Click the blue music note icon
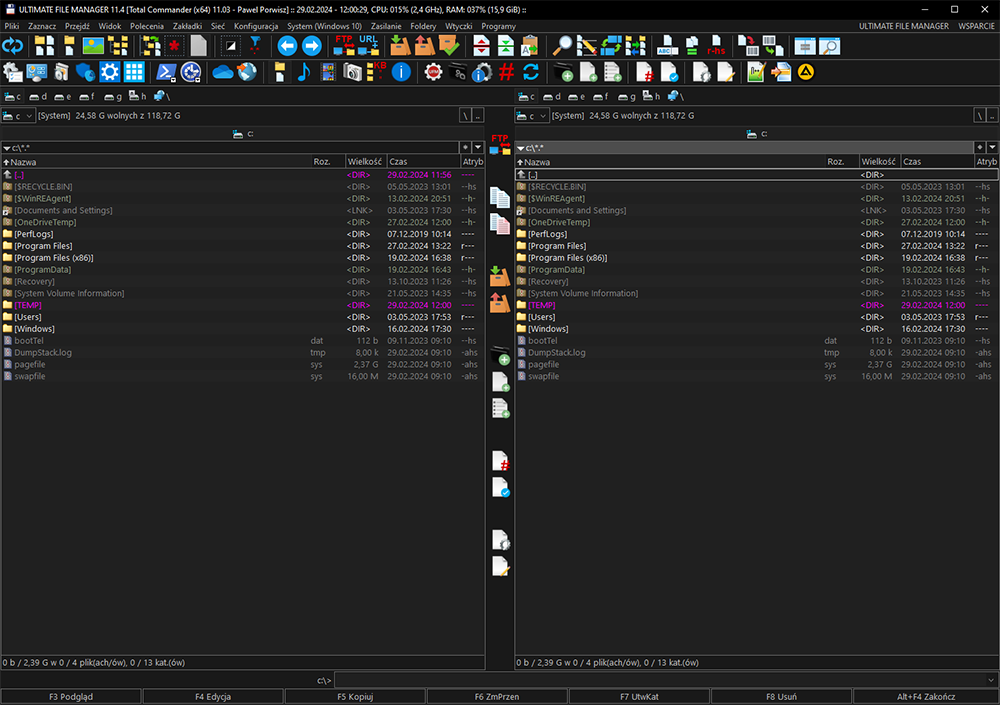This screenshot has width=1000, height=705. [x=304, y=72]
